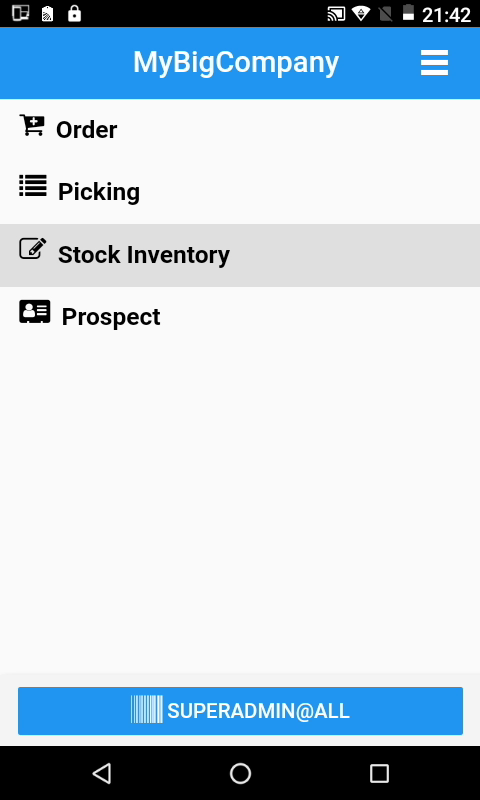Open recent apps with the square button
Screen dimensions: 480x800
pyautogui.click(x=379, y=773)
